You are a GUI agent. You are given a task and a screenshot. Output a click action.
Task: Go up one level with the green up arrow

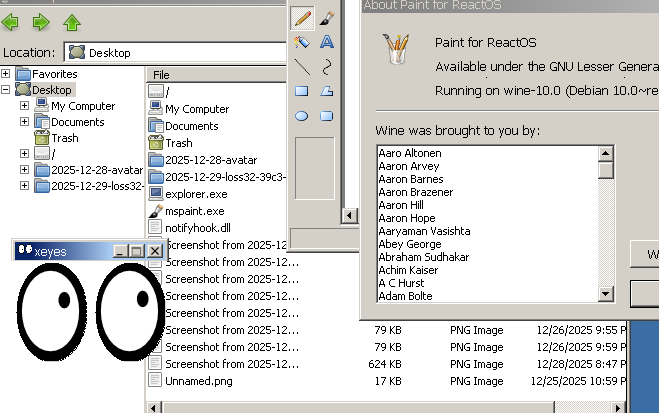tap(72, 22)
